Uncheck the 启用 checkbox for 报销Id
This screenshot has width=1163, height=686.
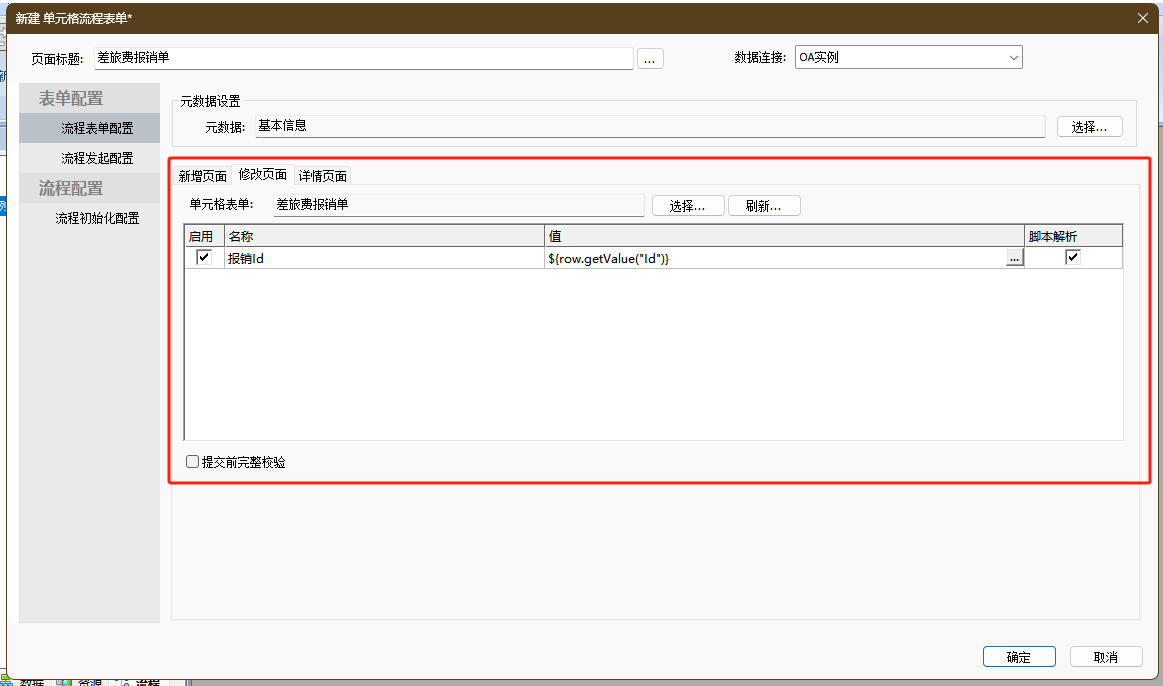pyautogui.click(x=205, y=258)
